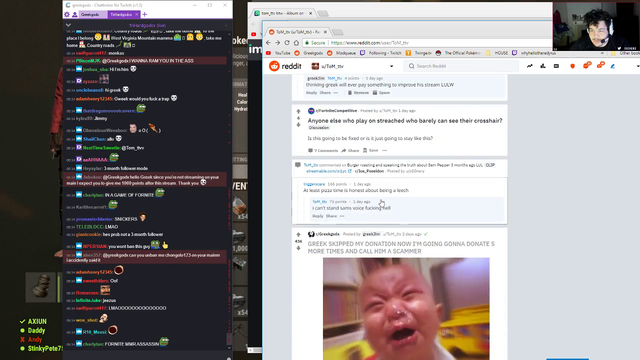Upvote the GREEK SKIPPED MY DONATION post
The image size is (640, 360).
298,235
